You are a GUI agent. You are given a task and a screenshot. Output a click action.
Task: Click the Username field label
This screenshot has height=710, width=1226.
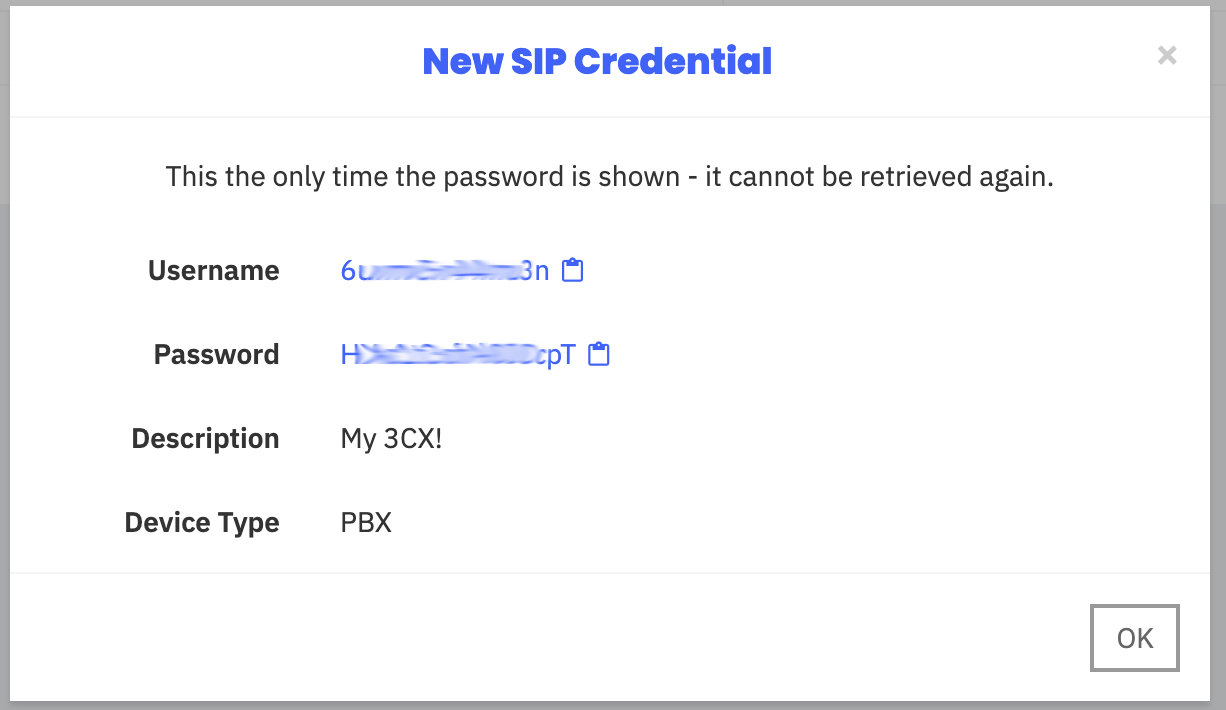click(x=213, y=270)
